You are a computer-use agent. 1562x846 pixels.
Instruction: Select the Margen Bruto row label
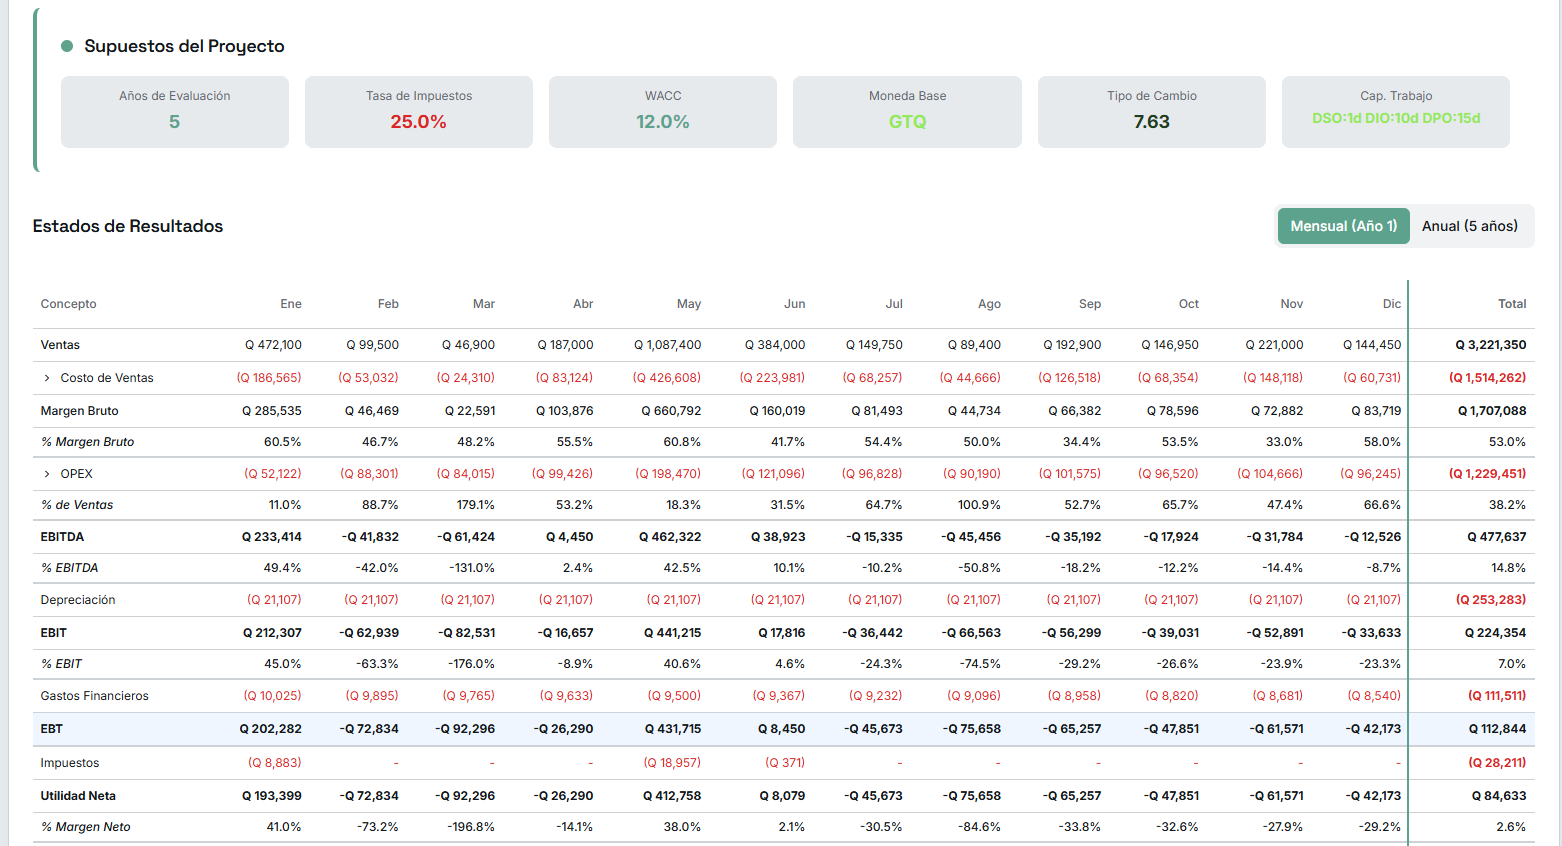pos(79,411)
